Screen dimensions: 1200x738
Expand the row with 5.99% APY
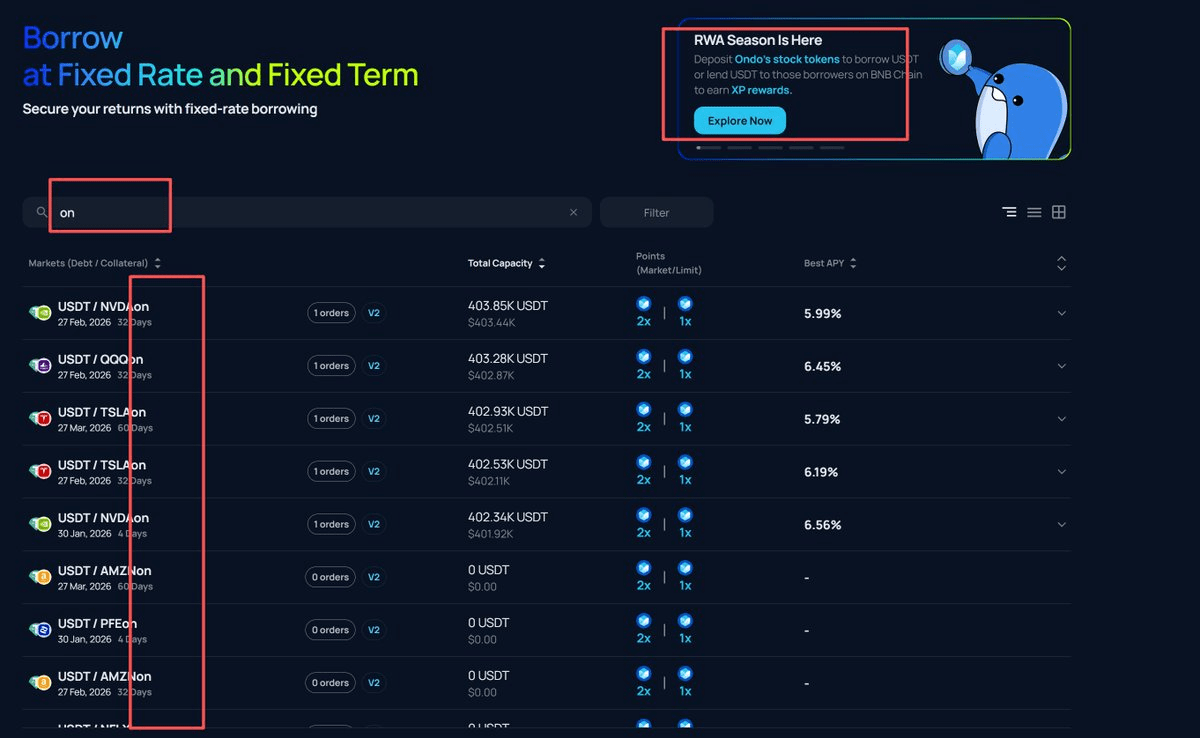click(x=1062, y=313)
